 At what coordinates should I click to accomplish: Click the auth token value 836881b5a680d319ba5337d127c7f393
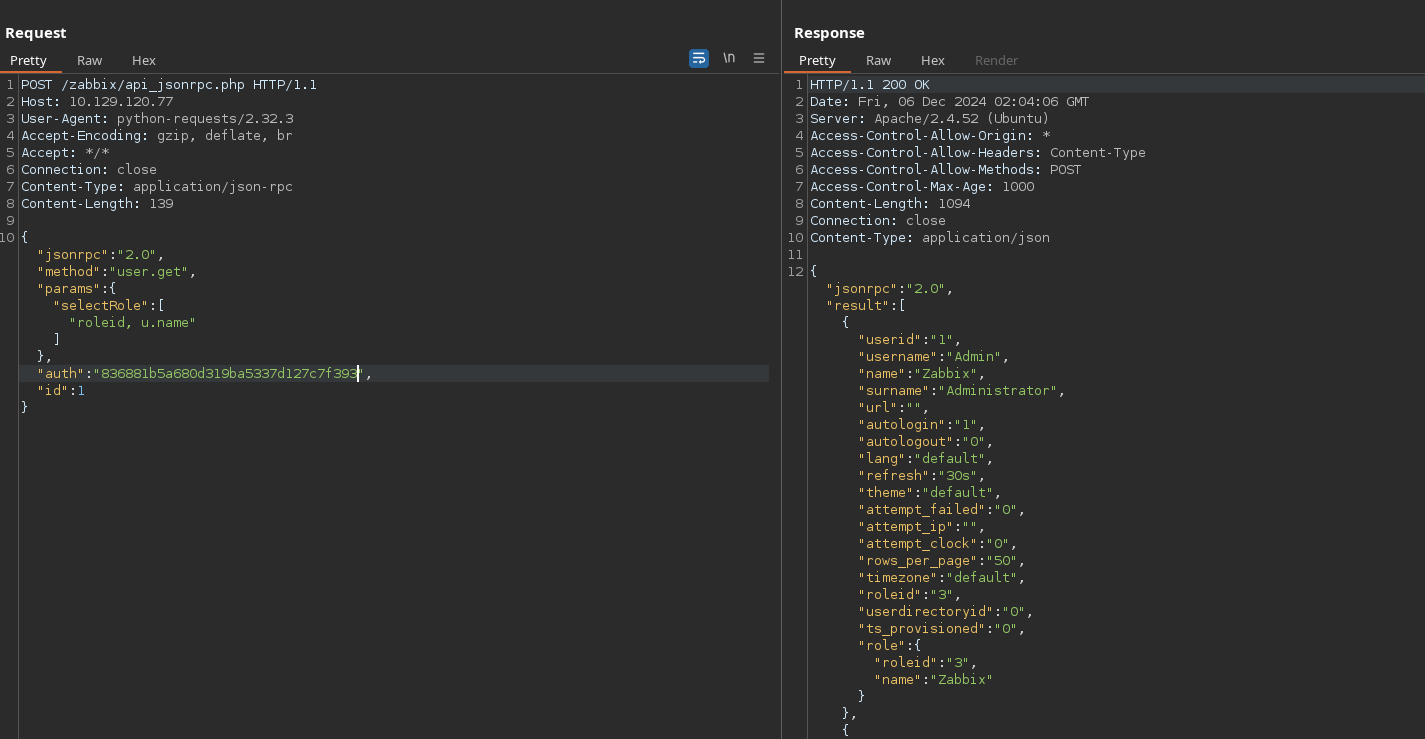230,373
